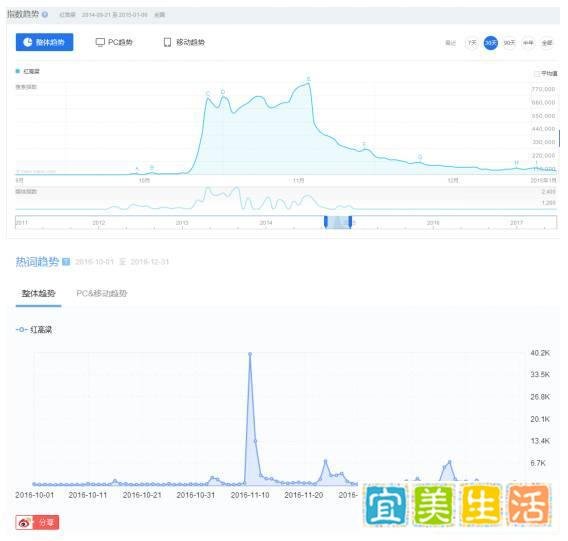This screenshot has width=568, height=541.
Task: Switch to the 移动趋势 mobile view
Action: [184, 42]
